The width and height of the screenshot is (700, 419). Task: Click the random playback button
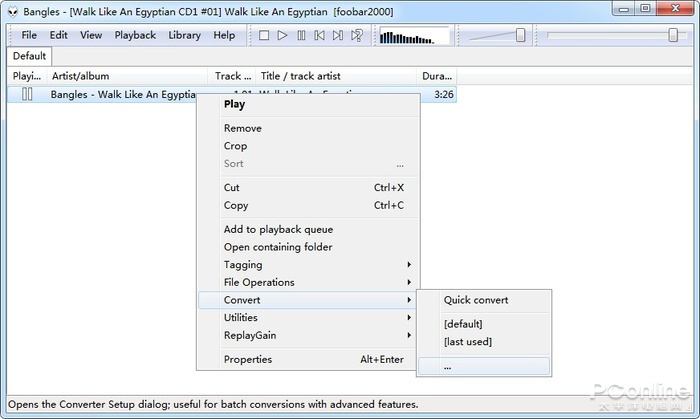[x=357, y=35]
